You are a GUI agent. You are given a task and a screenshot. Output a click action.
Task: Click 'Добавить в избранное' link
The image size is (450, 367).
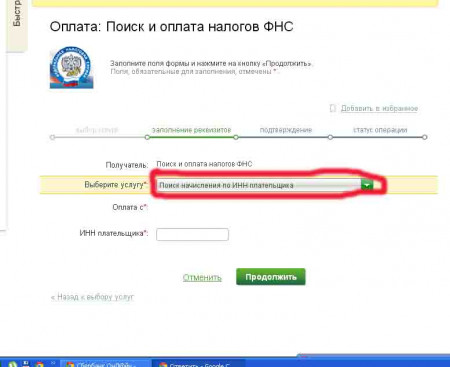tap(379, 108)
